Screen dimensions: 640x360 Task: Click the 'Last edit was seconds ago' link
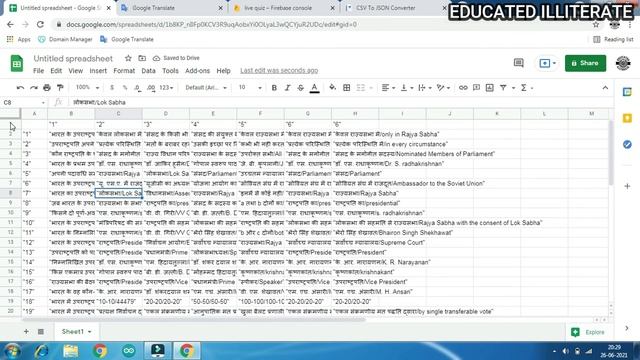[x=279, y=71]
